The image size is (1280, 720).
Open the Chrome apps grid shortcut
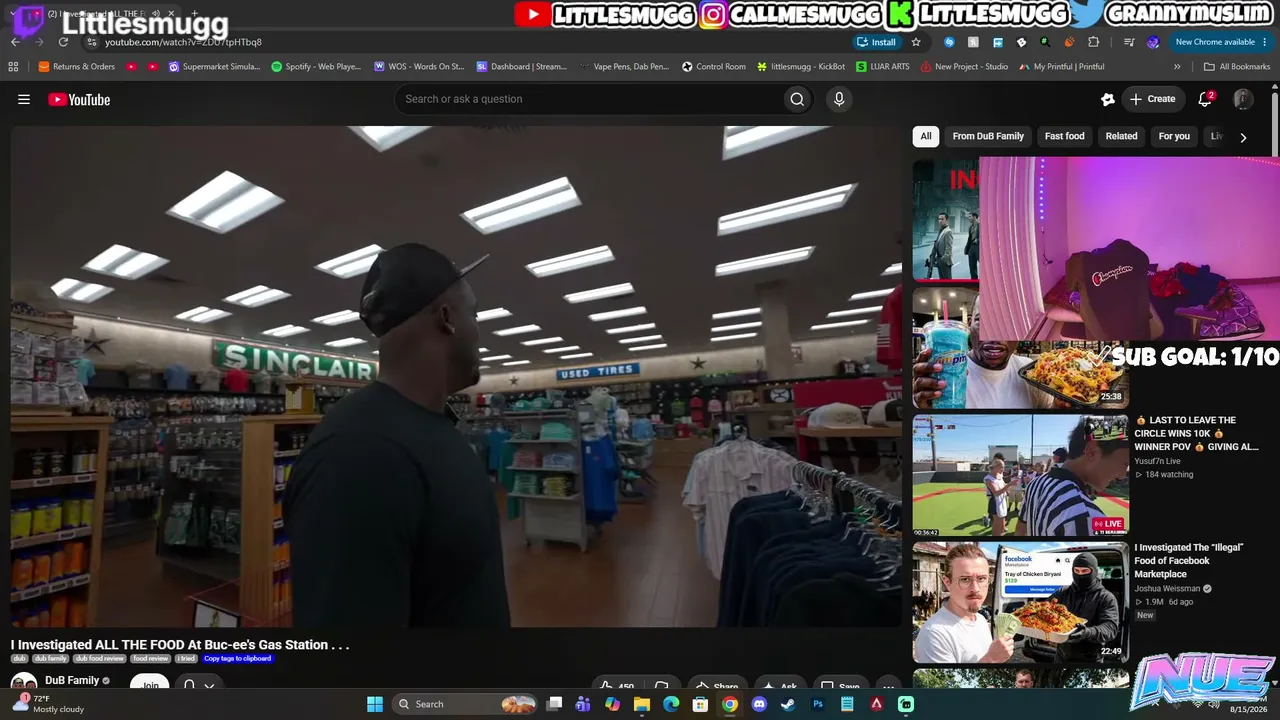click(13, 67)
